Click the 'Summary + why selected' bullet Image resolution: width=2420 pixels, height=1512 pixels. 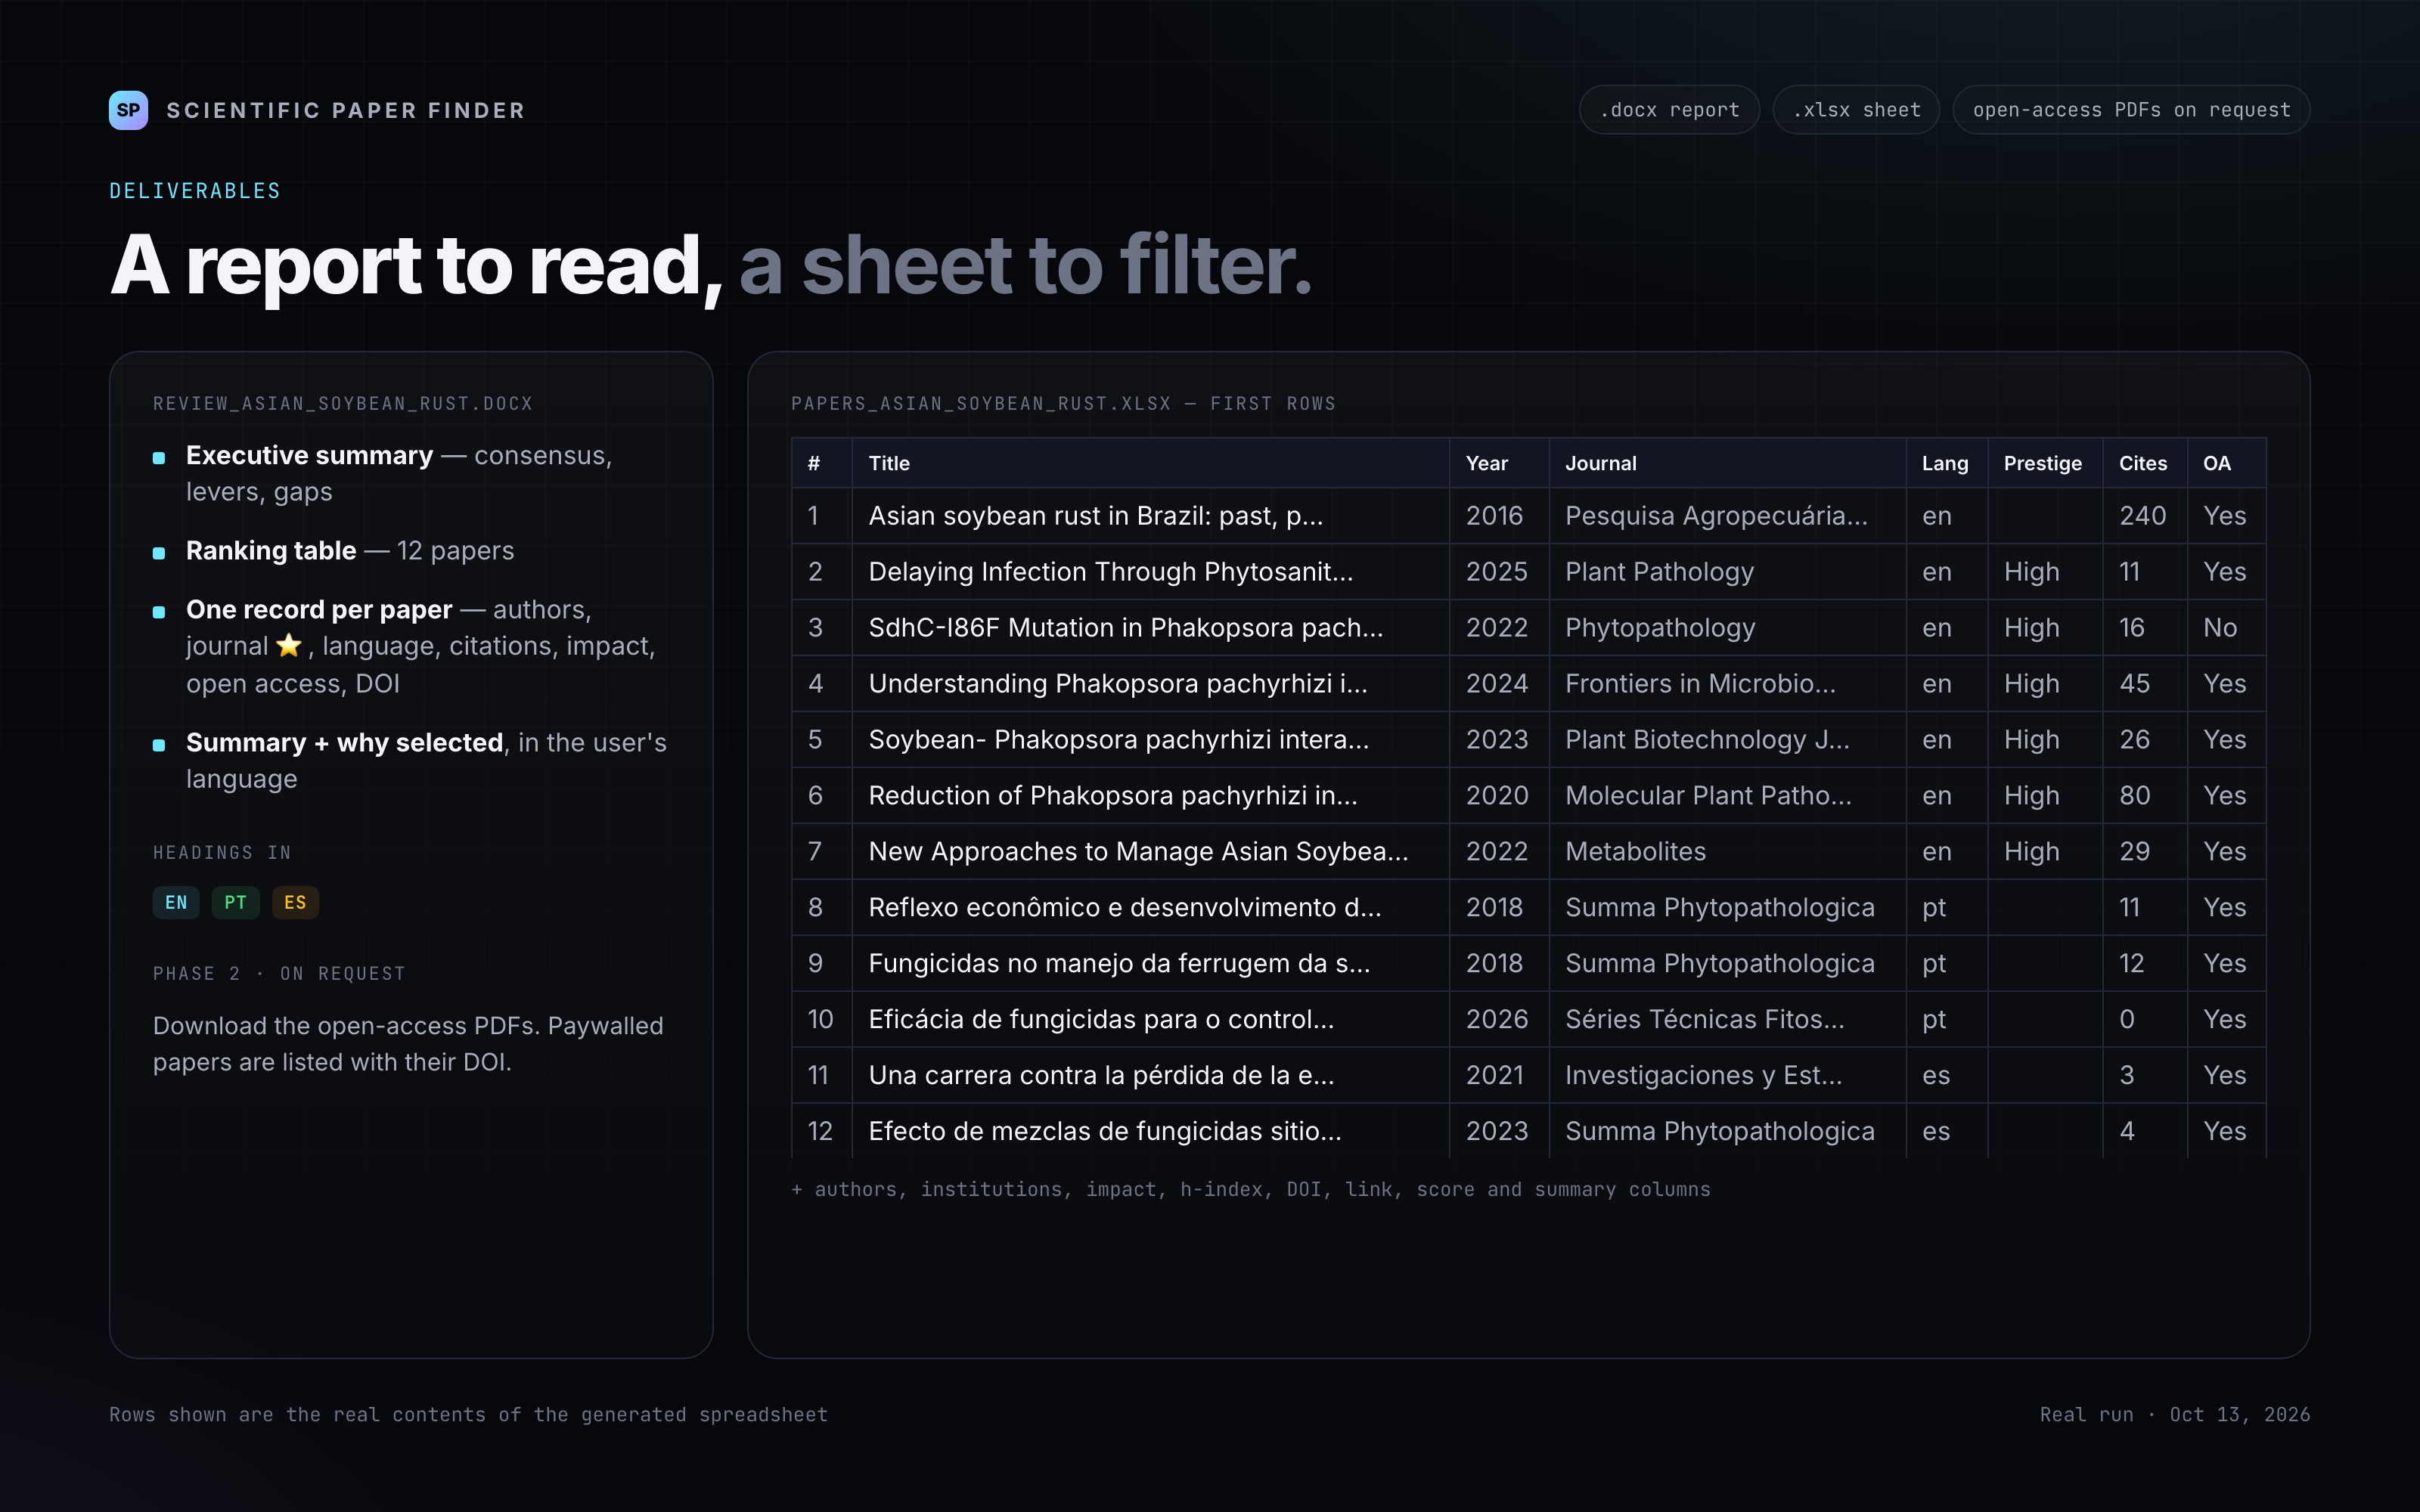coord(344,743)
